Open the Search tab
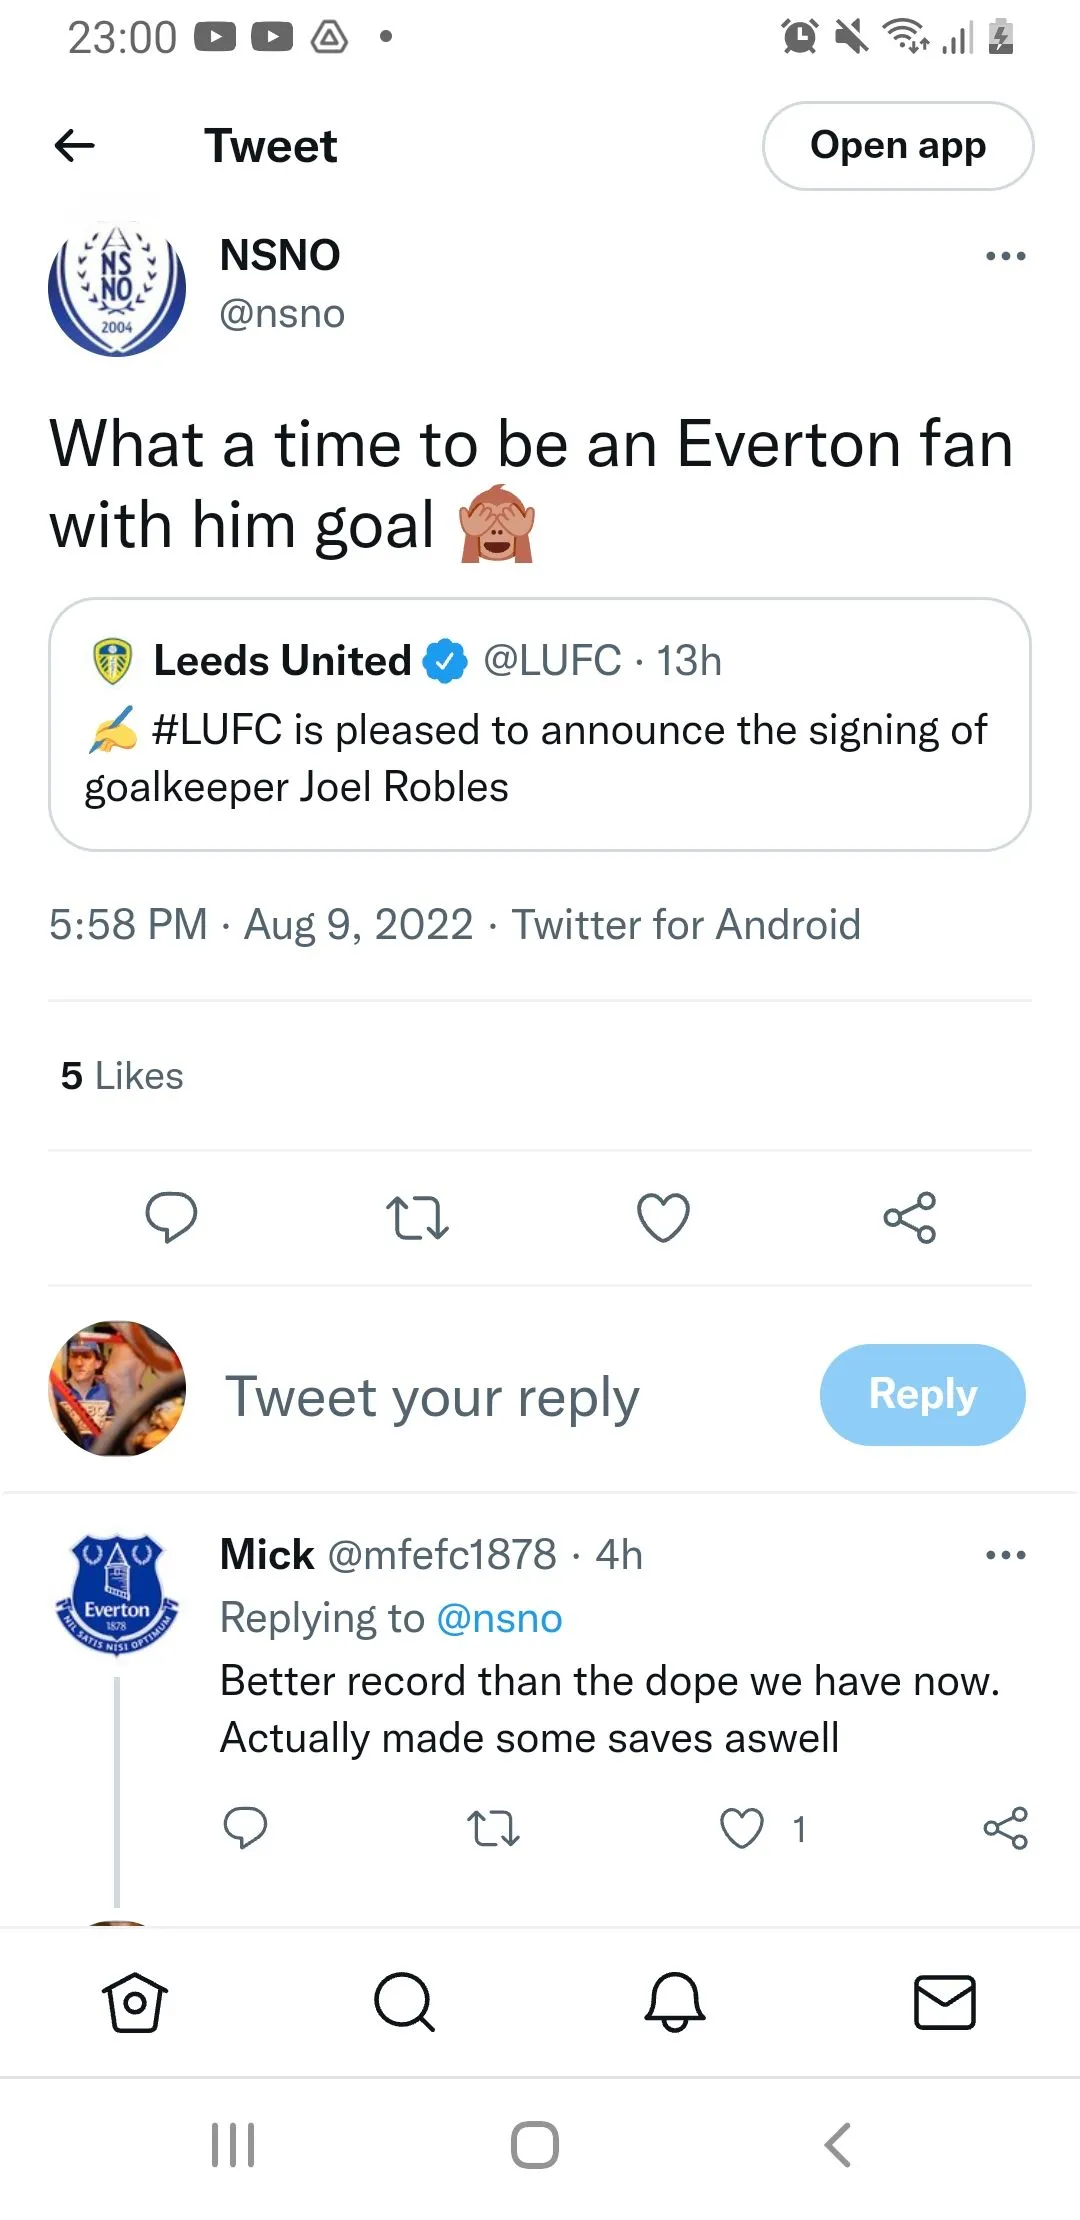Screen dimensions: 1080x2220 (404, 2002)
